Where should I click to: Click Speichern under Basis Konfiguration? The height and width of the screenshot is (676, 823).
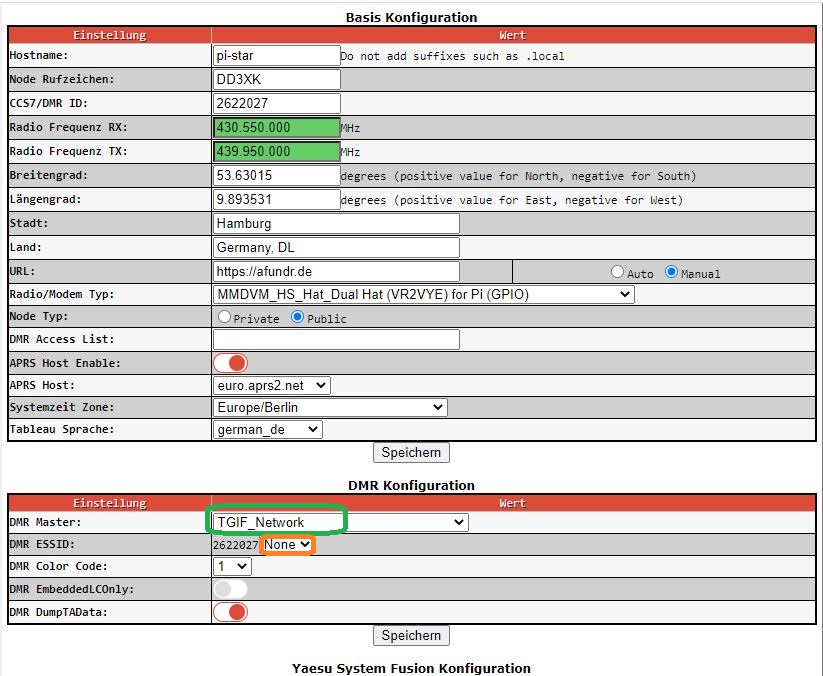tap(411, 452)
